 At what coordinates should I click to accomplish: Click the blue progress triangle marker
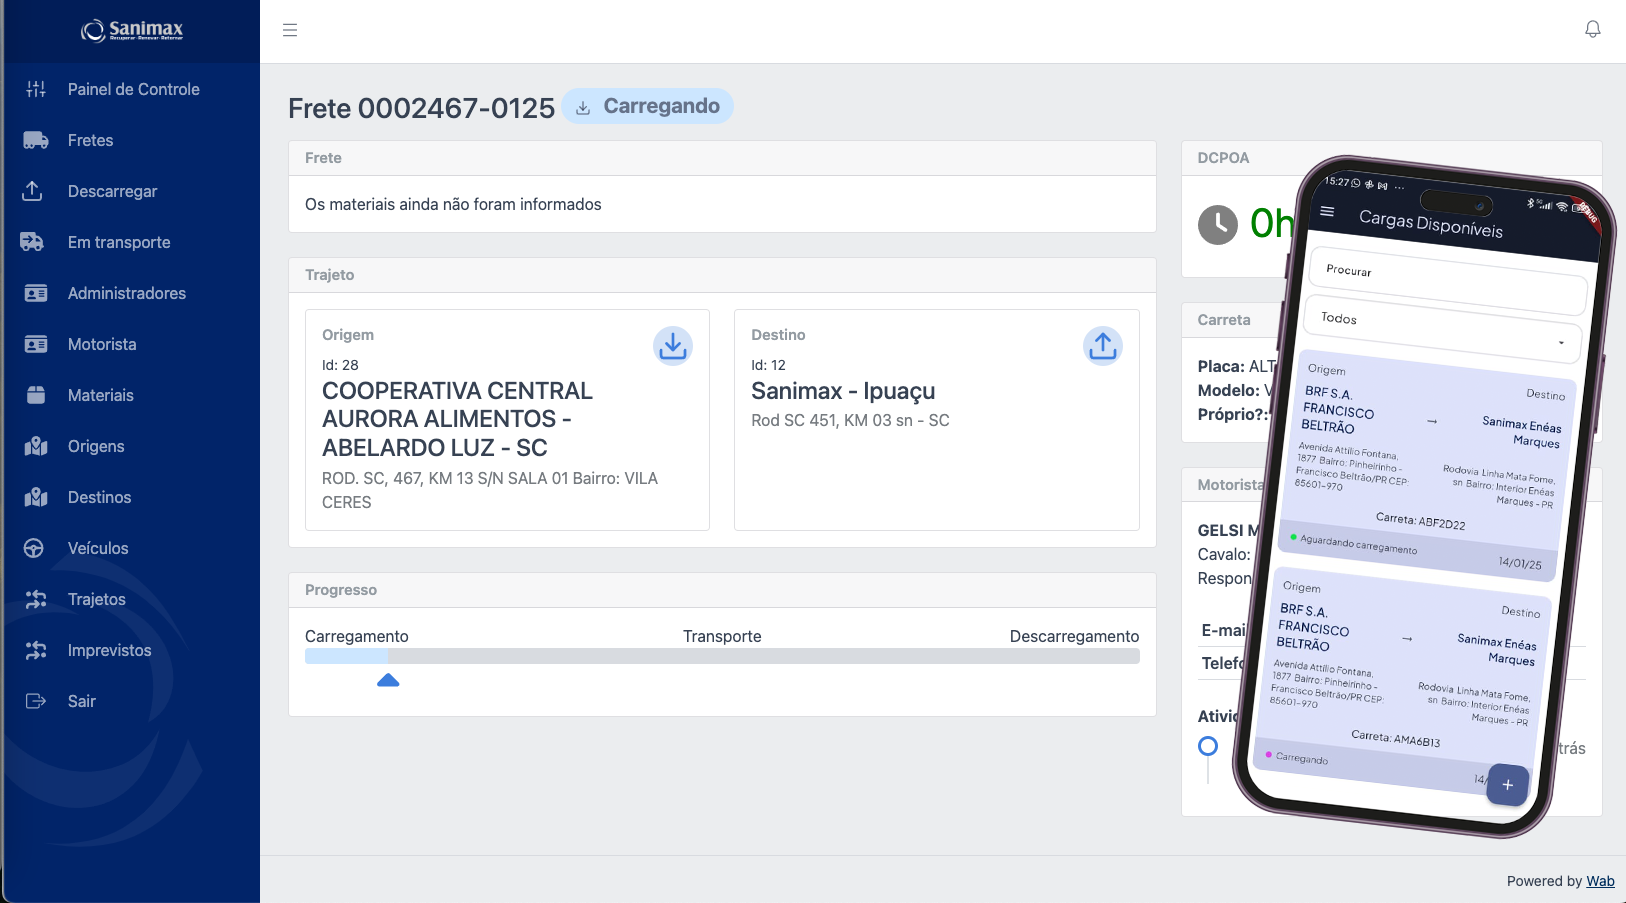388,680
